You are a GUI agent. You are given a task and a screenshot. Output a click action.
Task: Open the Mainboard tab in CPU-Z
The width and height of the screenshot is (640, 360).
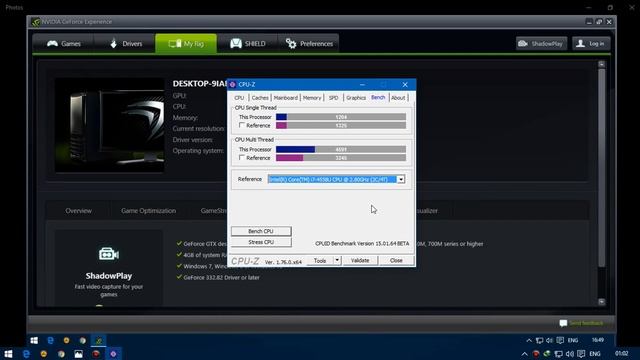tap(285, 98)
